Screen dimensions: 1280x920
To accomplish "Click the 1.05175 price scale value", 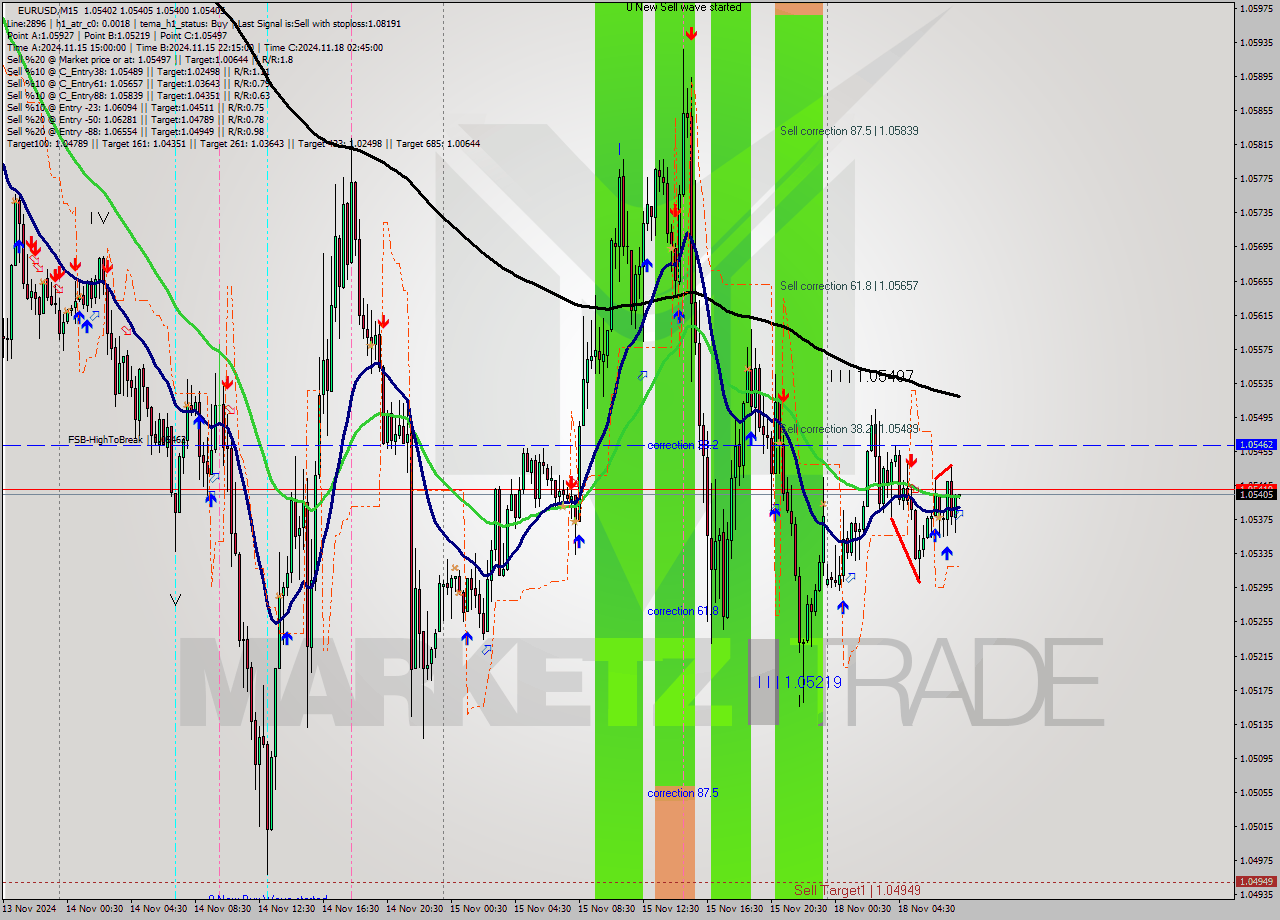I will coord(1255,690).
